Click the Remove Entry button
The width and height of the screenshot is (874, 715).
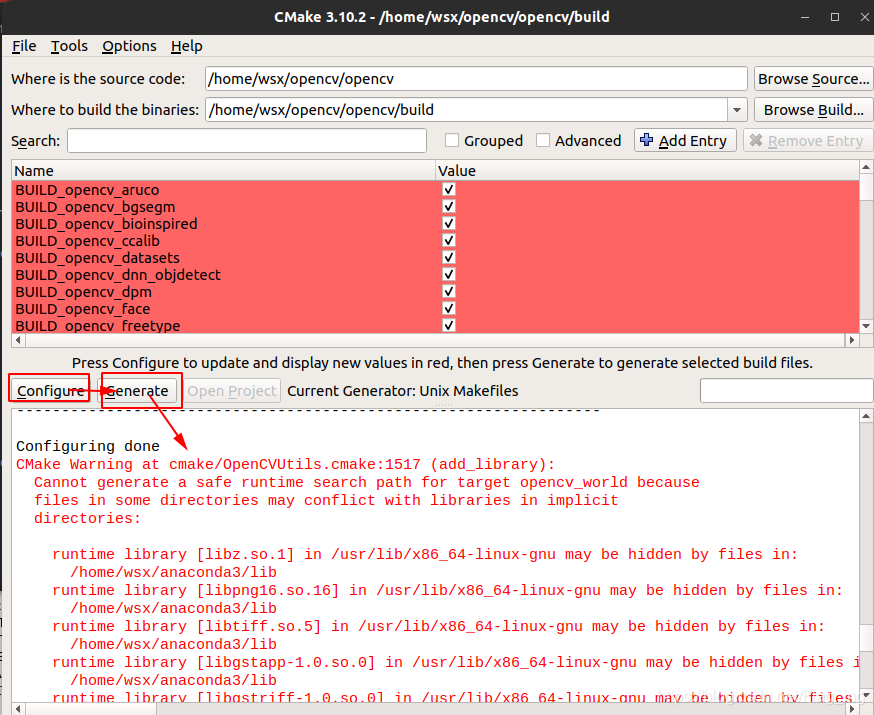click(808, 140)
